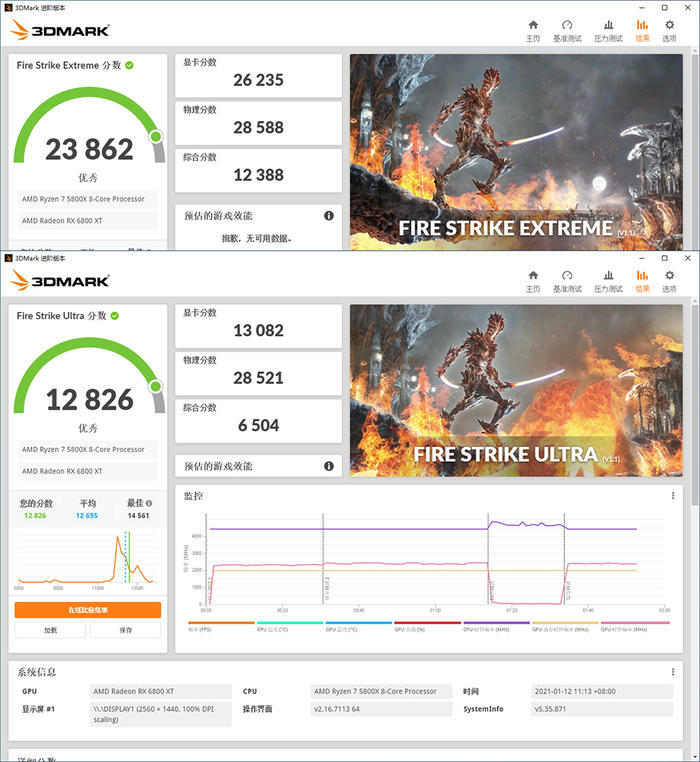Select 时间 value 2021-01-12 11:13
700x762 pixels.
tap(602, 692)
